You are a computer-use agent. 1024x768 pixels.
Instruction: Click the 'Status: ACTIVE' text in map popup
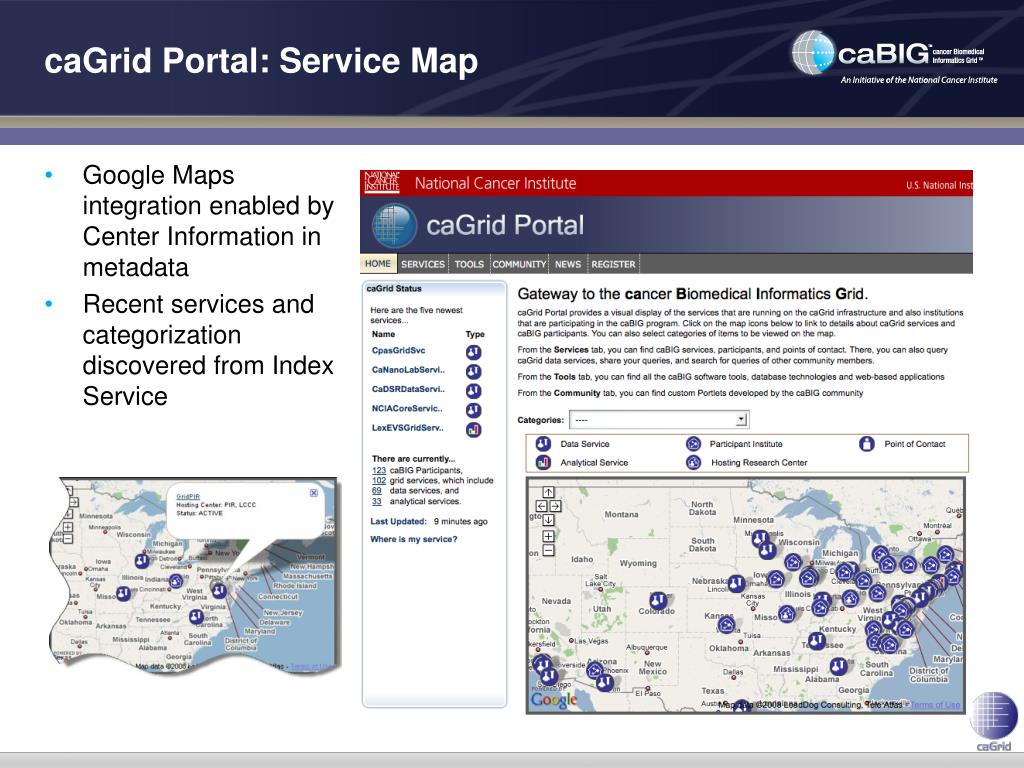tap(199, 513)
